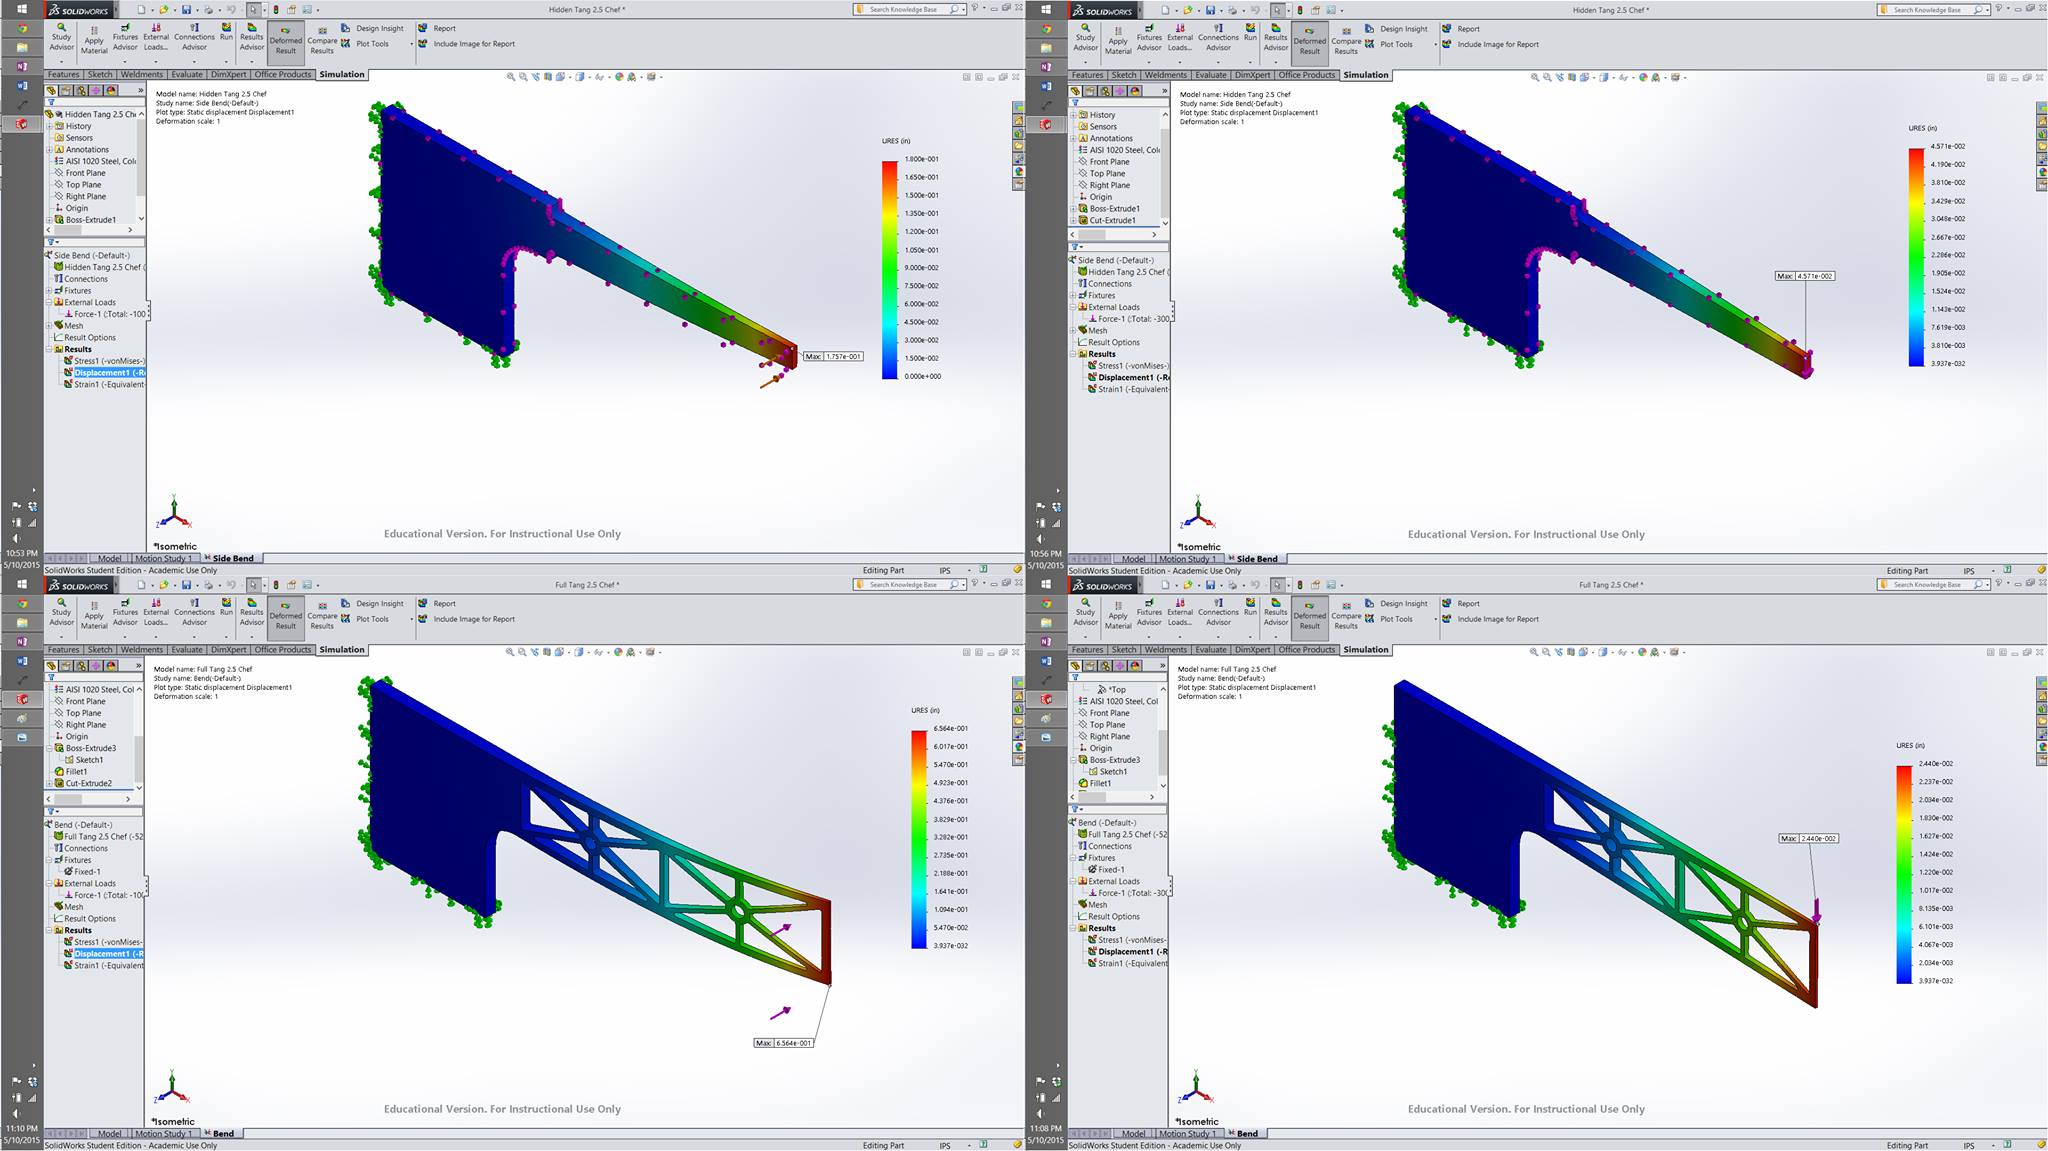Click Design Insight in window showing Max 4.571e-002

coord(1404,29)
